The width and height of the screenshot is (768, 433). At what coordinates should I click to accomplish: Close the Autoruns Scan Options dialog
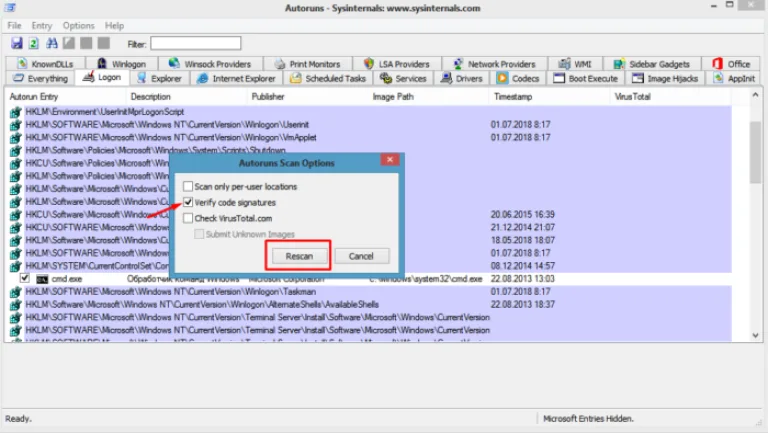390,160
